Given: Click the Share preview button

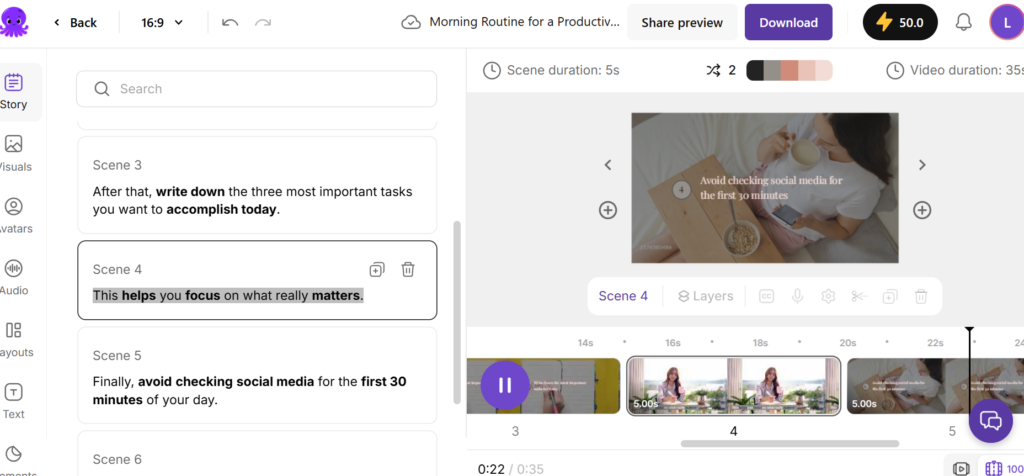Looking at the screenshot, I should coord(682,22).
